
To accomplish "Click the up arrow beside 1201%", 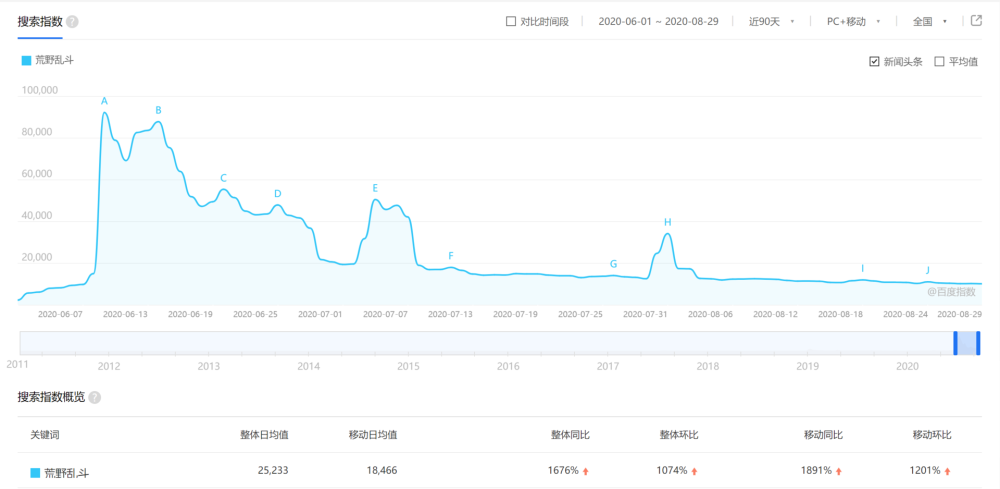I will pyautogui.click(x=947, y=471).
